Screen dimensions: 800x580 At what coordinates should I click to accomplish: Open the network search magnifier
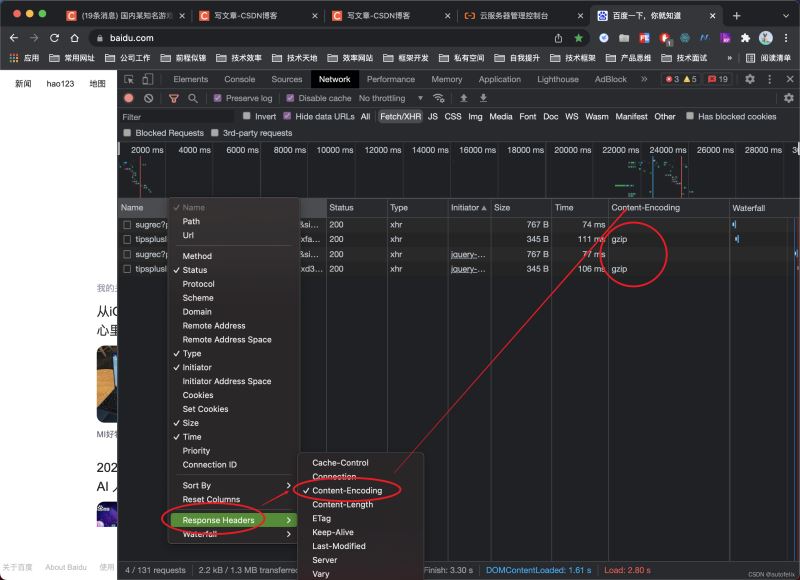tap(193, 98)
